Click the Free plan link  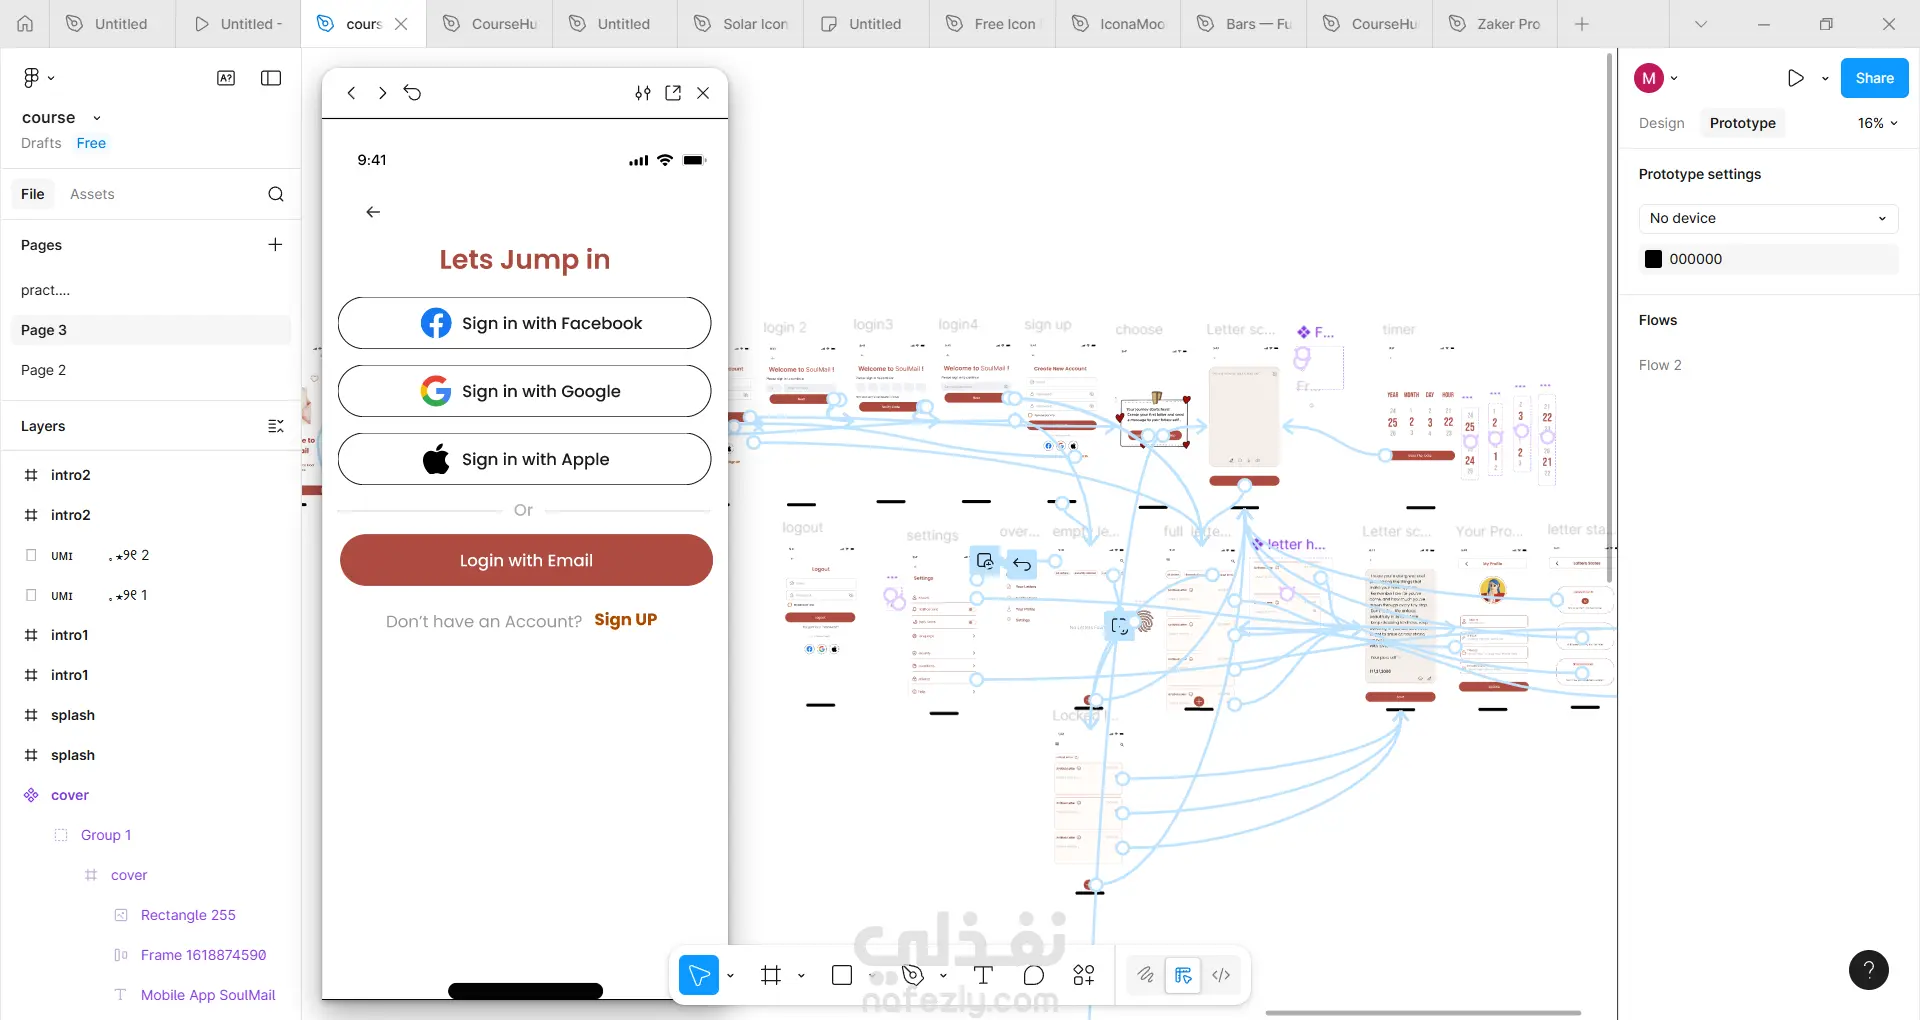[91, 143]
